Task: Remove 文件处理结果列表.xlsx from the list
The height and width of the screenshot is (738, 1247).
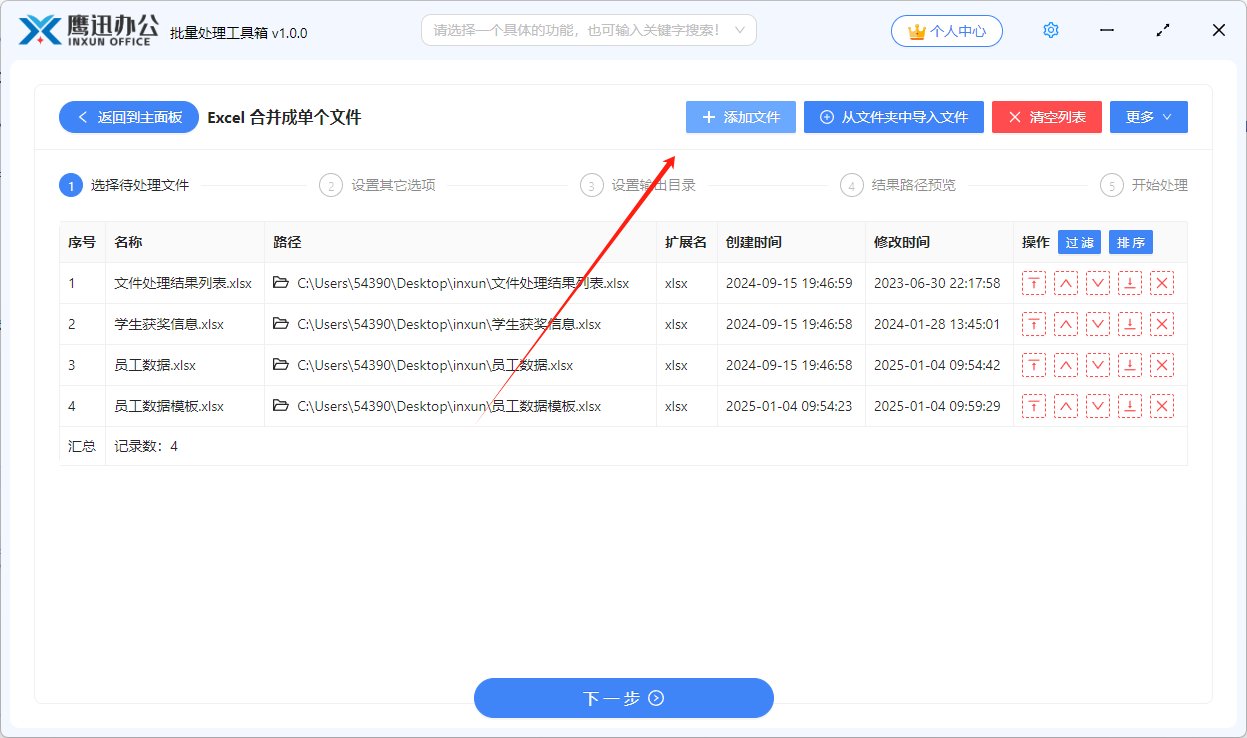Action: pos(1162,283)
